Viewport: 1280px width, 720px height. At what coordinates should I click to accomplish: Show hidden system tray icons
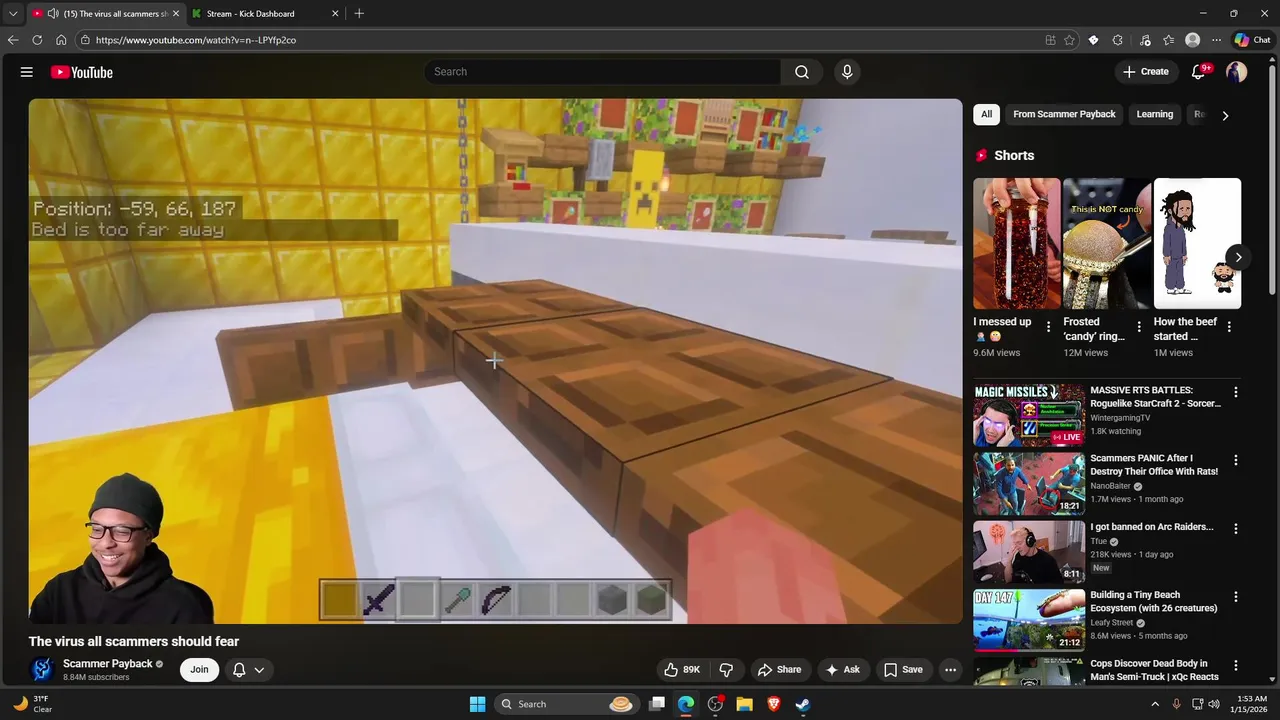point(1155,704)
